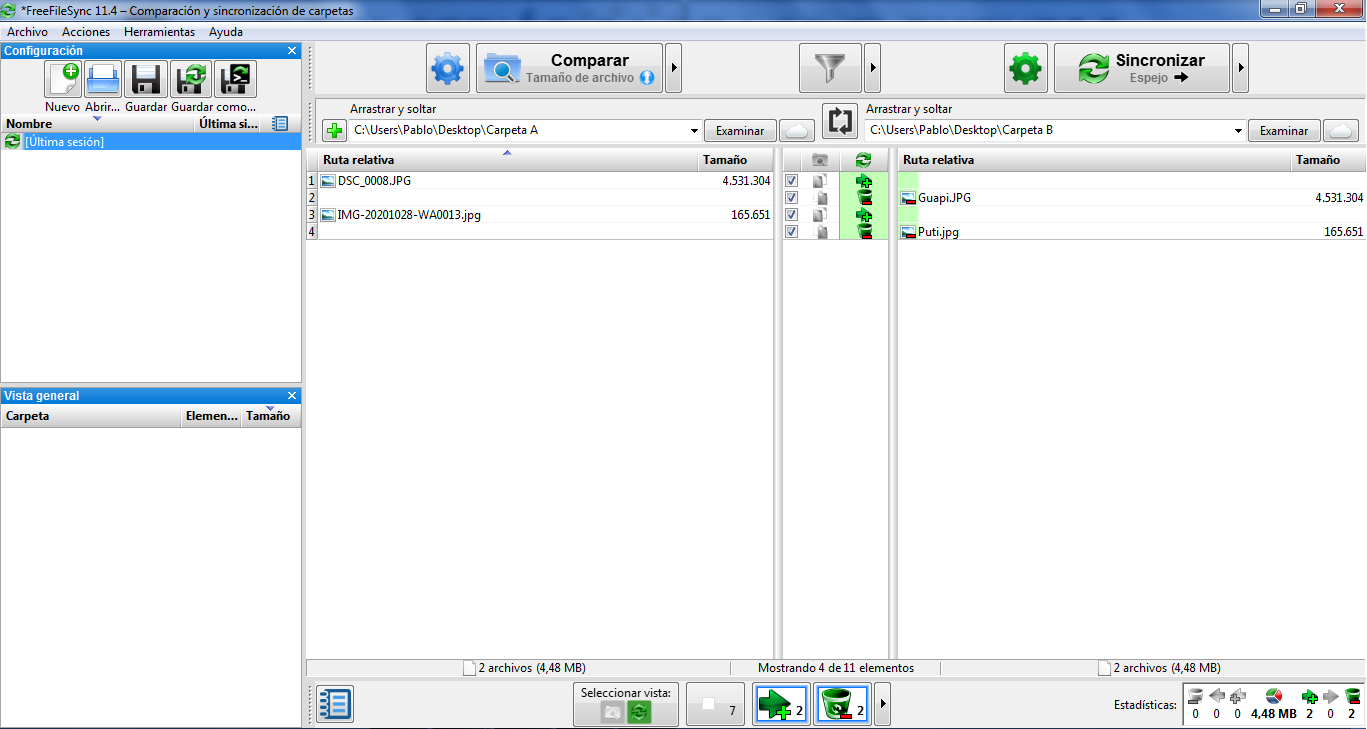1367x729 pixels.
Task: Toggle equal files filter showing 7
Action: point(716,704)
